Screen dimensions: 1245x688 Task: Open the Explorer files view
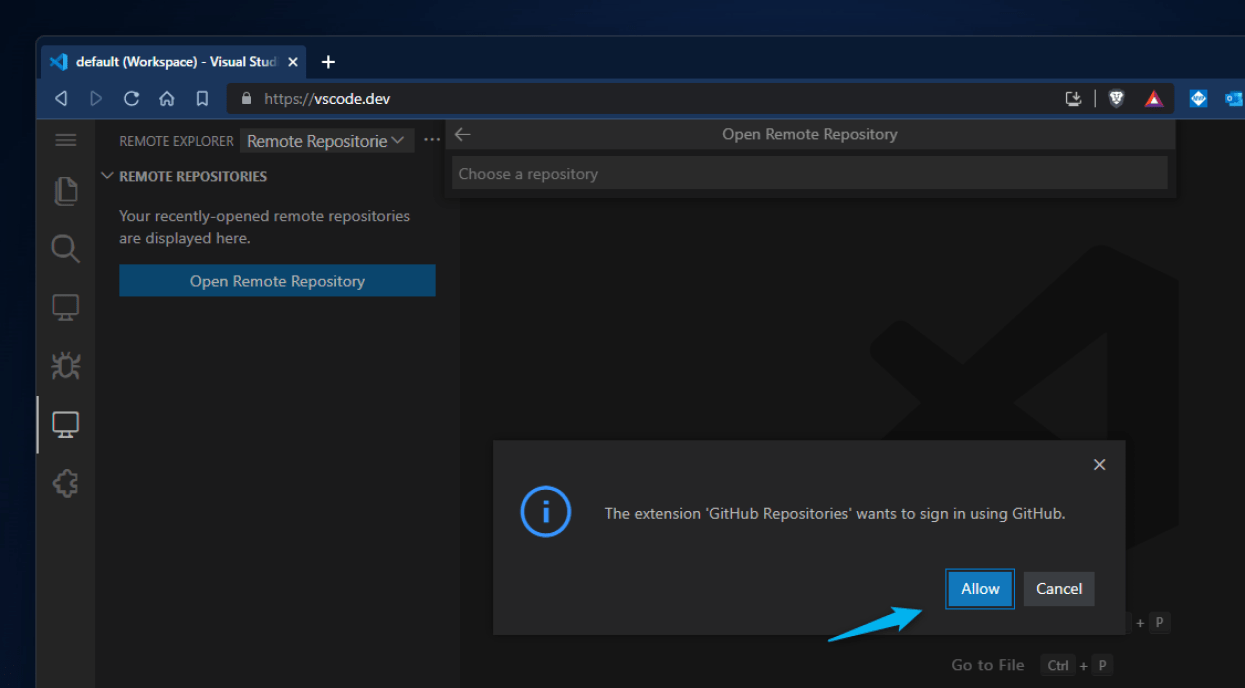point(65,190)
